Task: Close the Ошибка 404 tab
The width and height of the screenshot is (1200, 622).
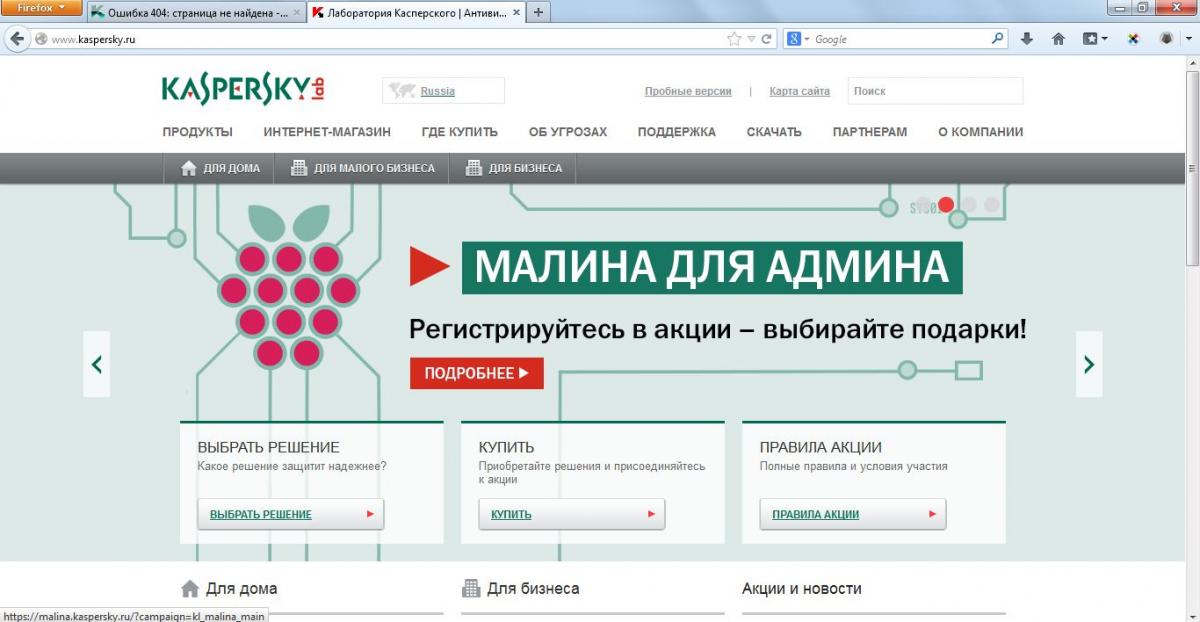Action: point(297,12)
